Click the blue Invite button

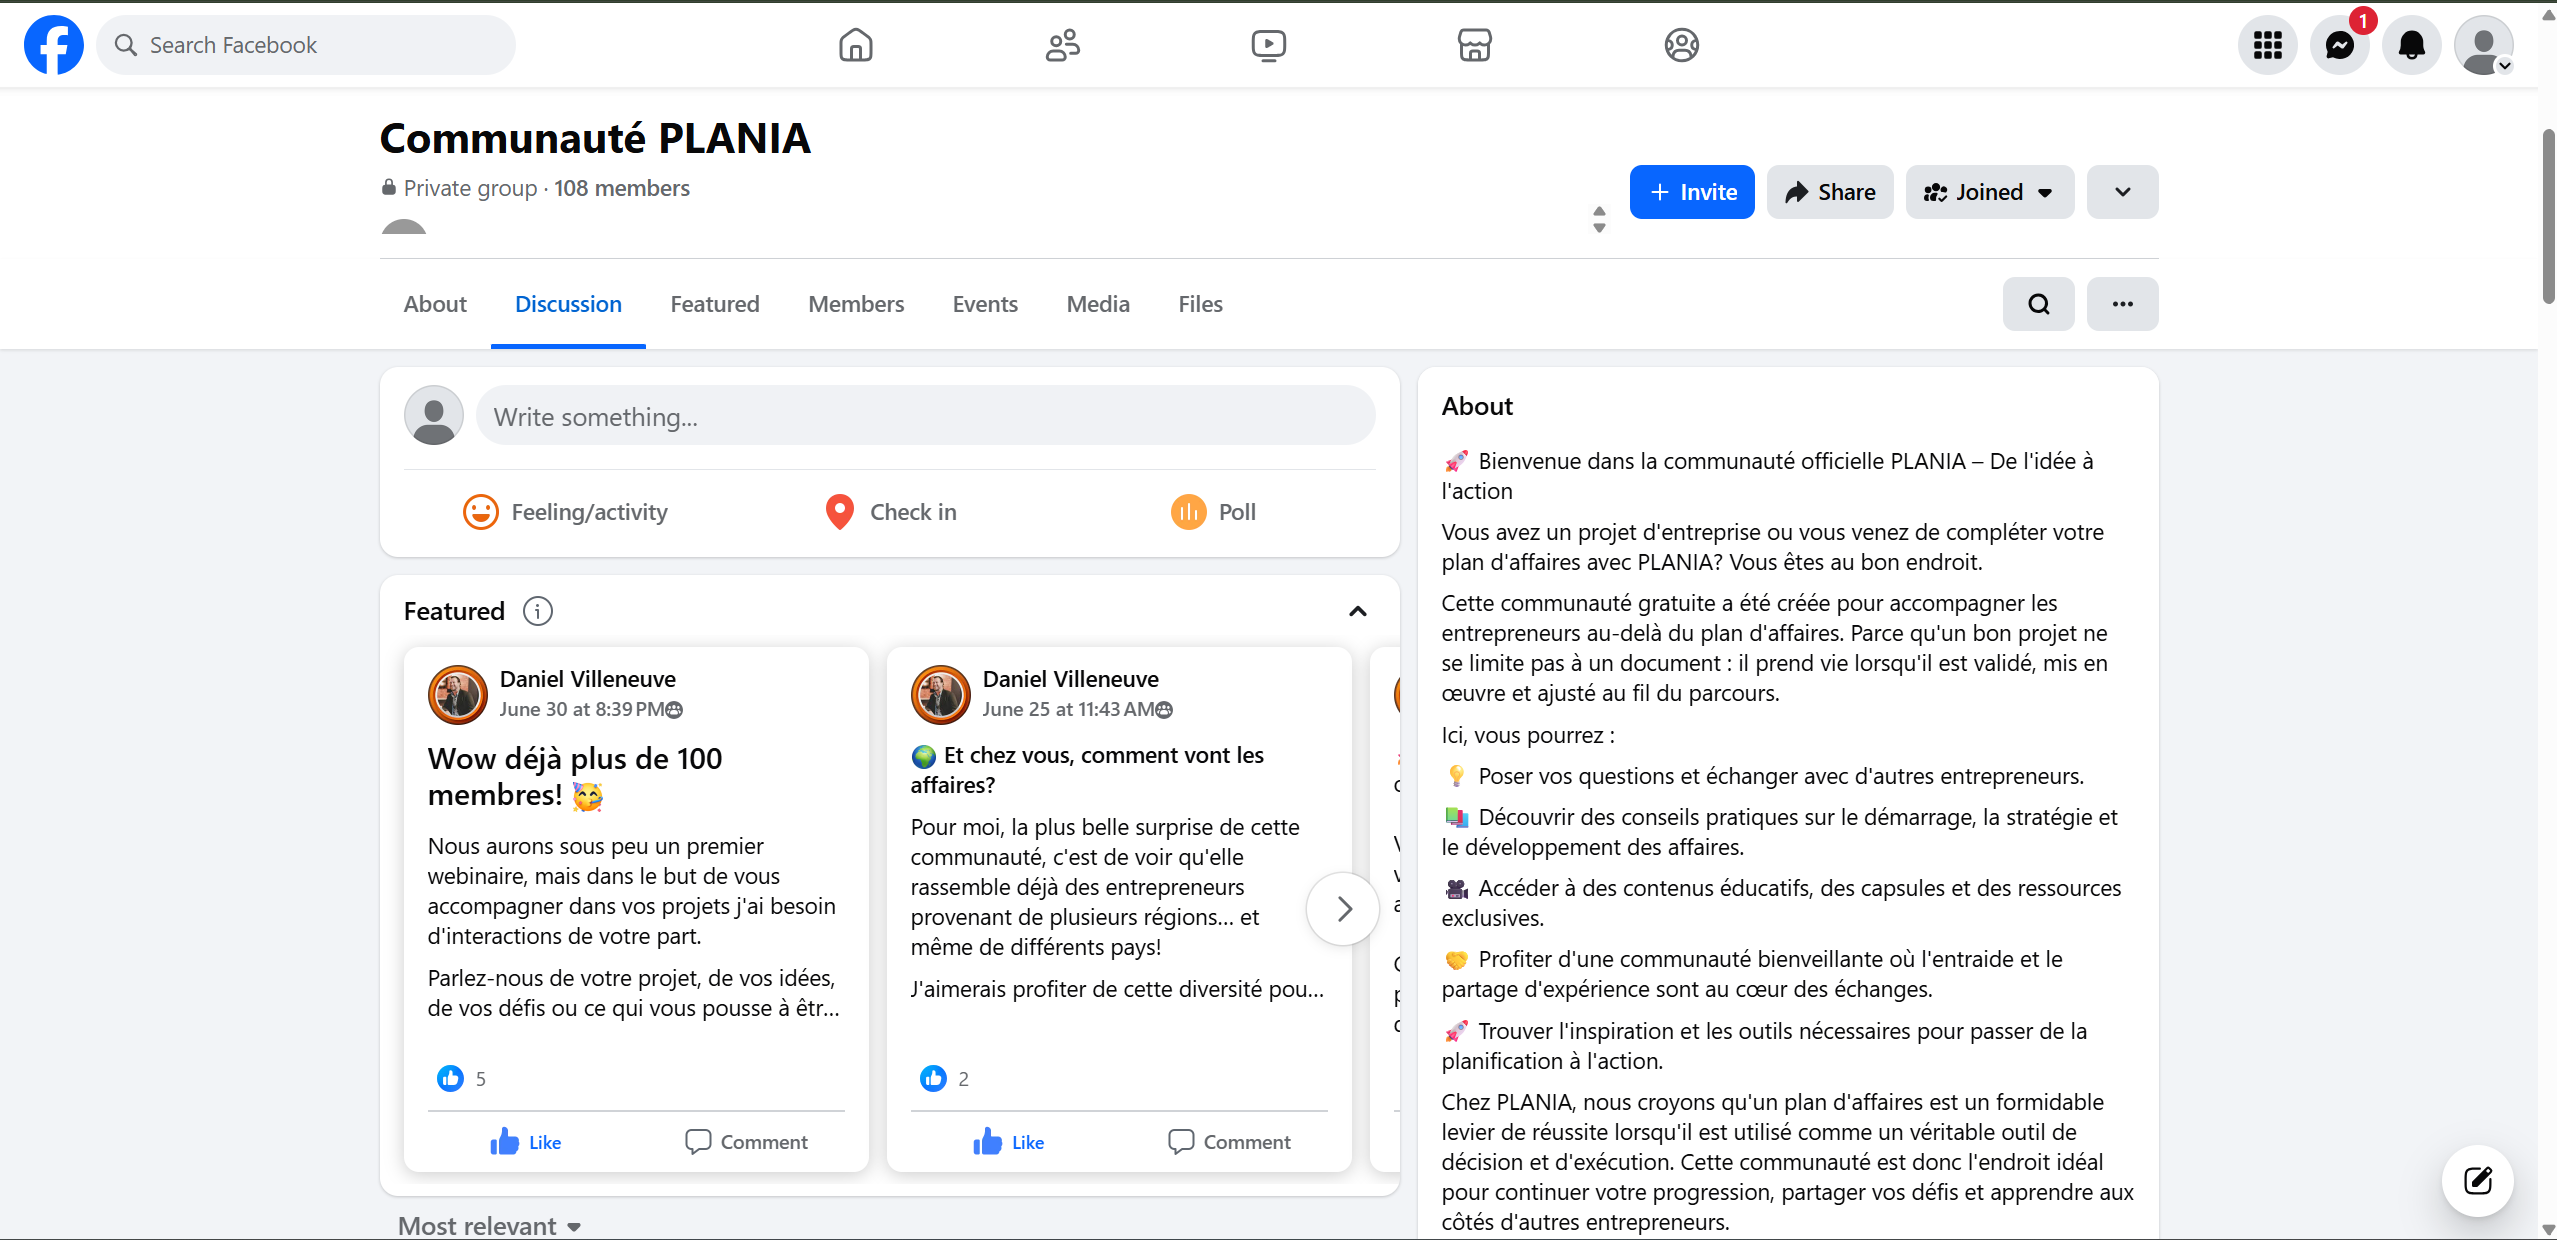click(1692, 192)
